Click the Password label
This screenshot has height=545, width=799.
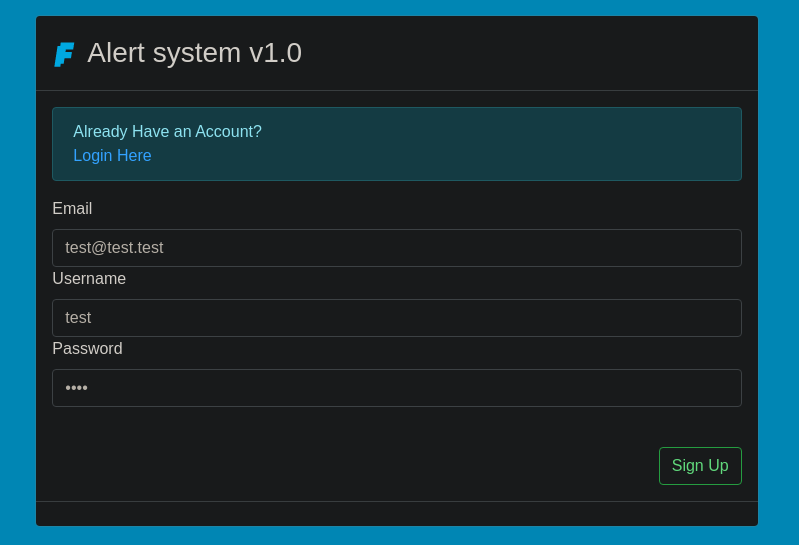point(87,348)
